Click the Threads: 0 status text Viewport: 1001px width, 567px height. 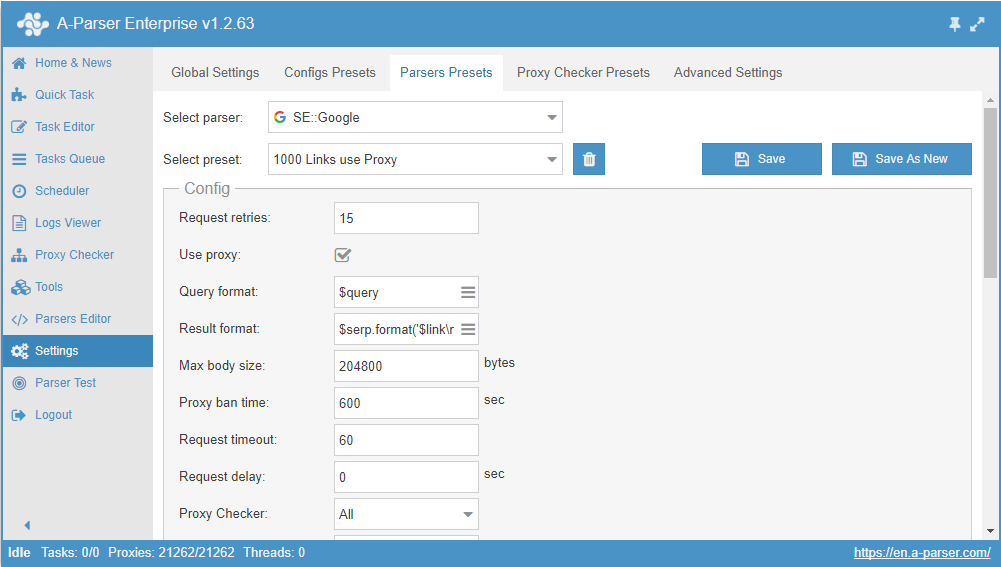pos(274,552)
